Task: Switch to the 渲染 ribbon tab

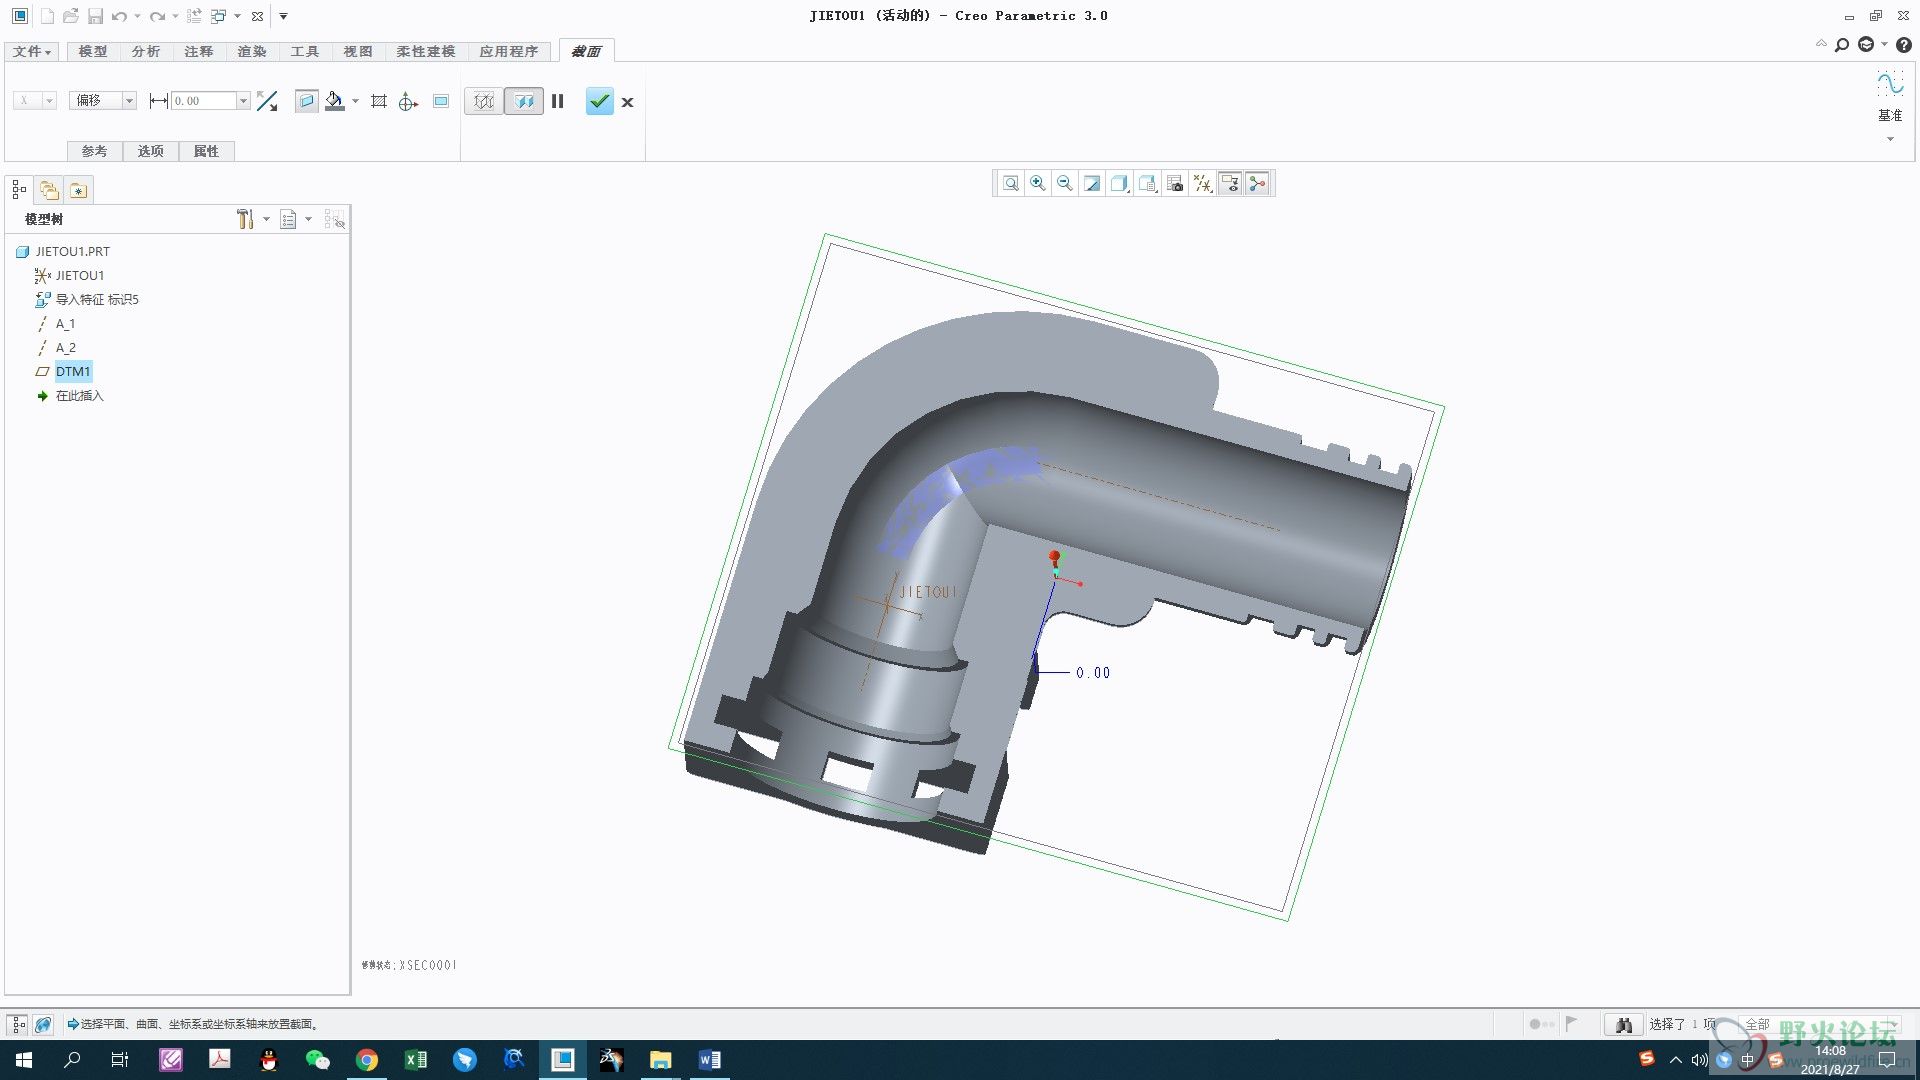Action: point(252,51)
